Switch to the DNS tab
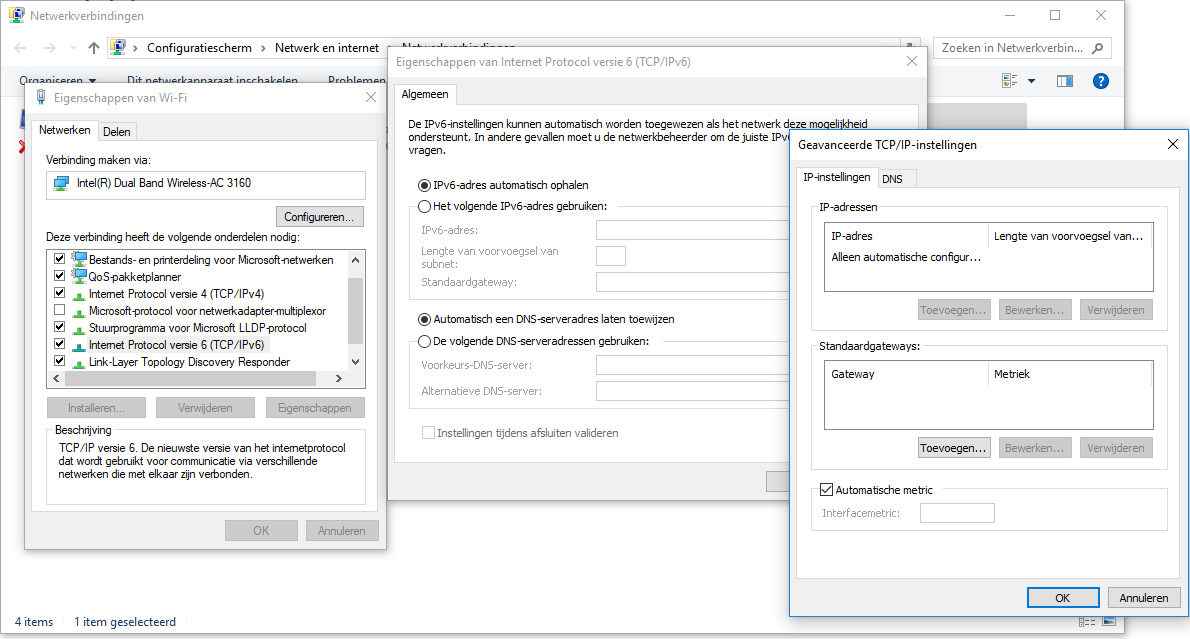The height and width of the screenshot is (639, 1190). tap(892, 178)
